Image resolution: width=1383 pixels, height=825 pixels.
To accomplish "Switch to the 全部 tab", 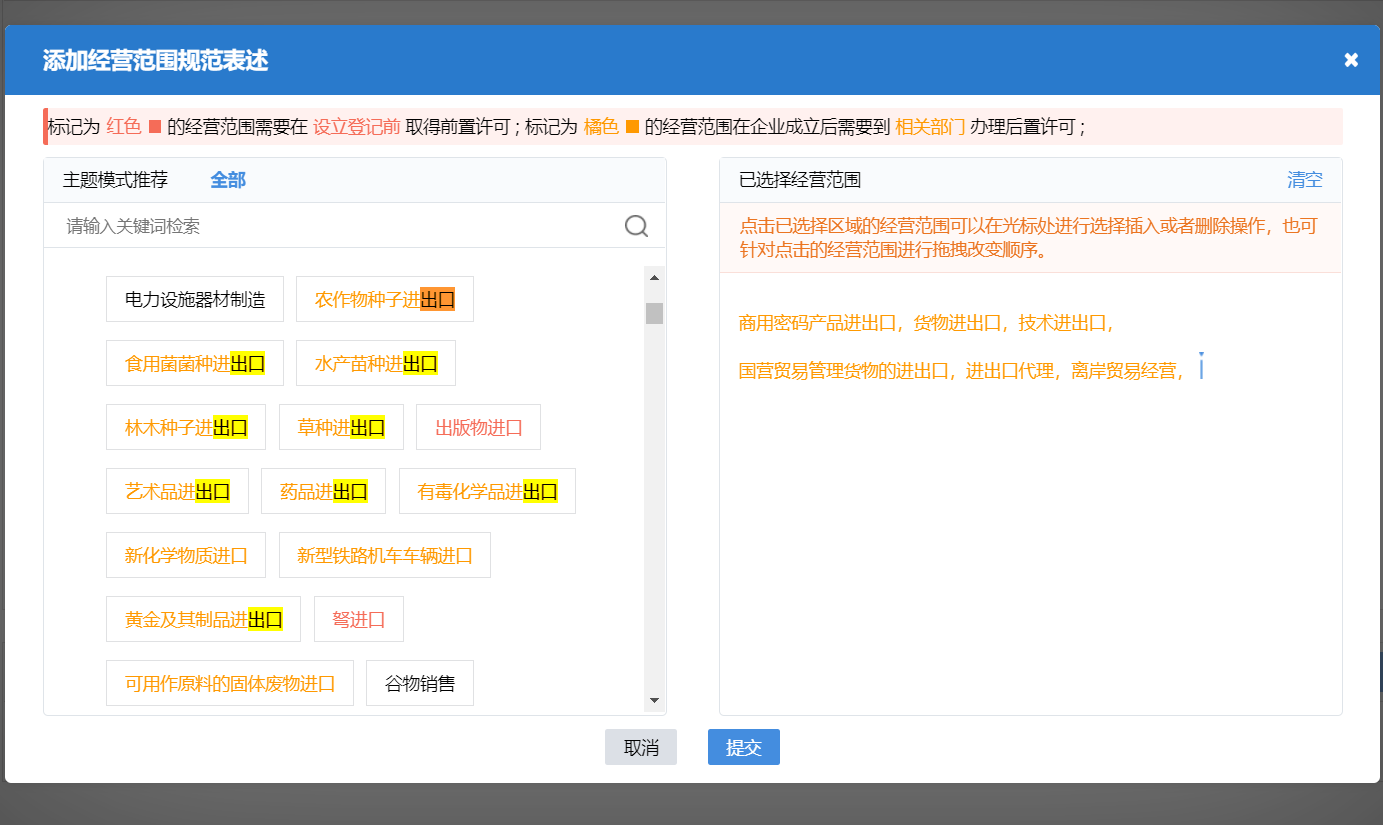I will (x=227, y=179).
